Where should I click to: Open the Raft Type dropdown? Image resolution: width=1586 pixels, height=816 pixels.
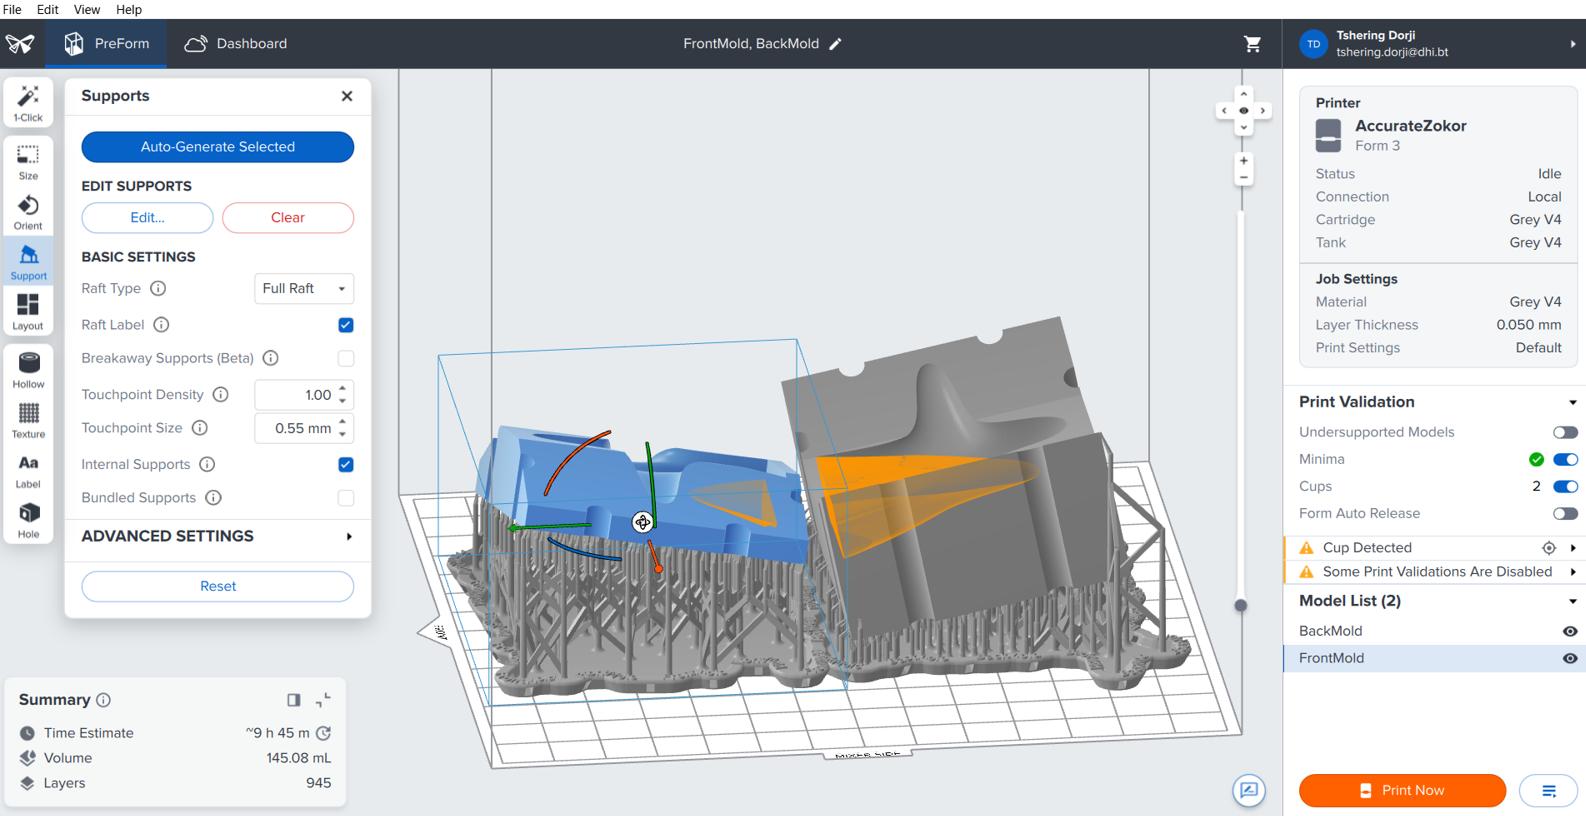(x=304, y=289)
